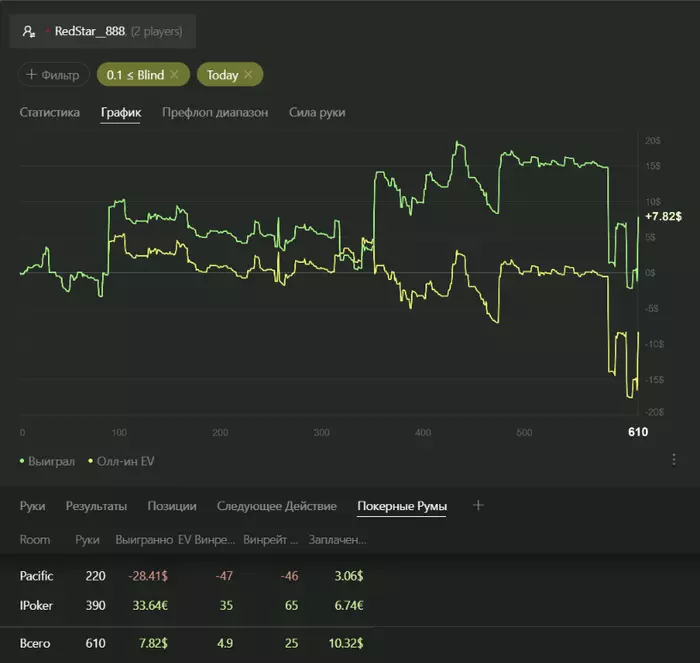The width and height of the screenshot is (700, 663).
Task: Add a new report tab with plus
Action: click(x=478, y=505)
